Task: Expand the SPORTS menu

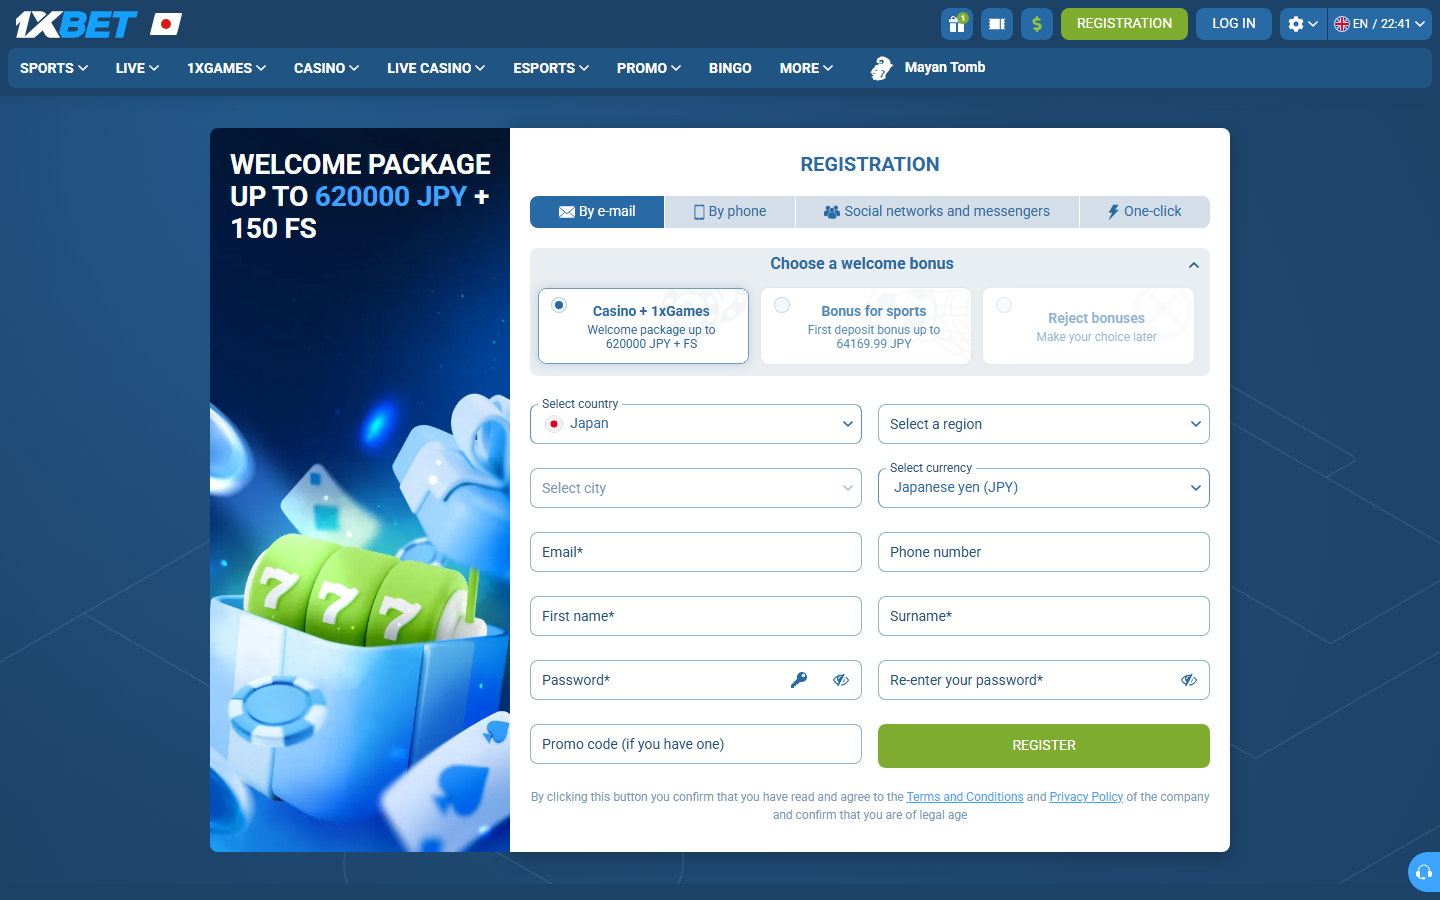Action: pos(54,68)
